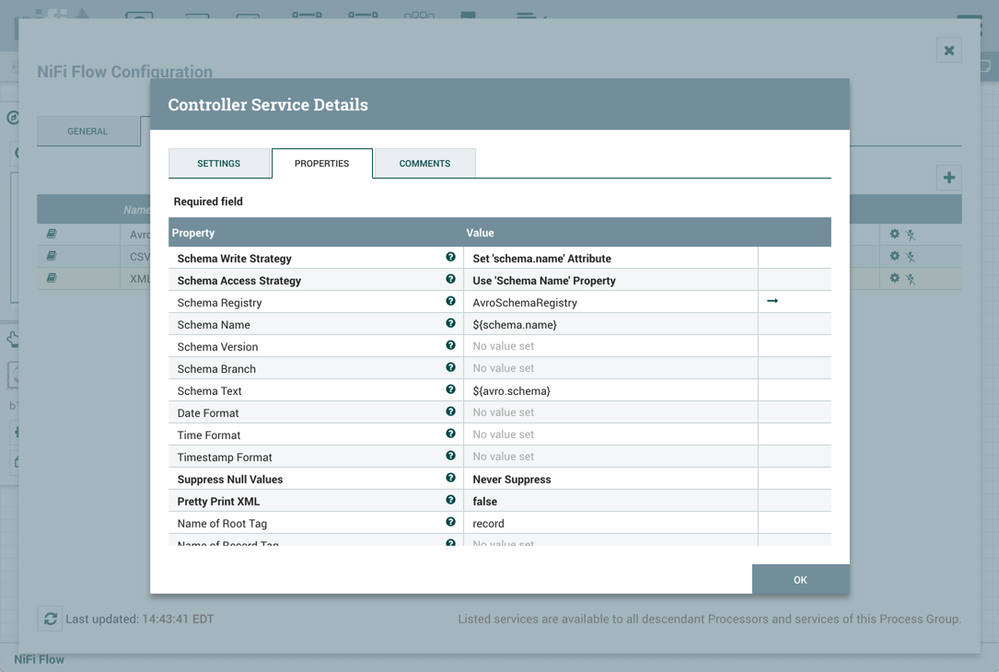This screenshot has height=672, width=999.
Task: View help for Suppress Null Values property
Action: 449,478
